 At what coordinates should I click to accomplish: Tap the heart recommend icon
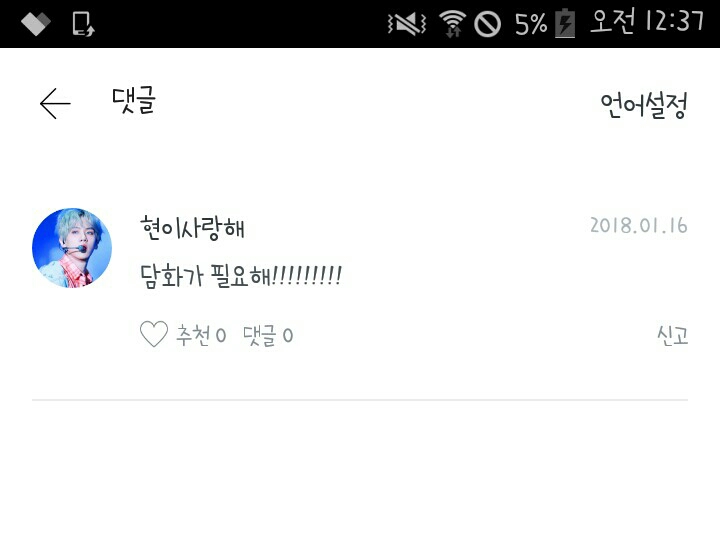[154, 334]
